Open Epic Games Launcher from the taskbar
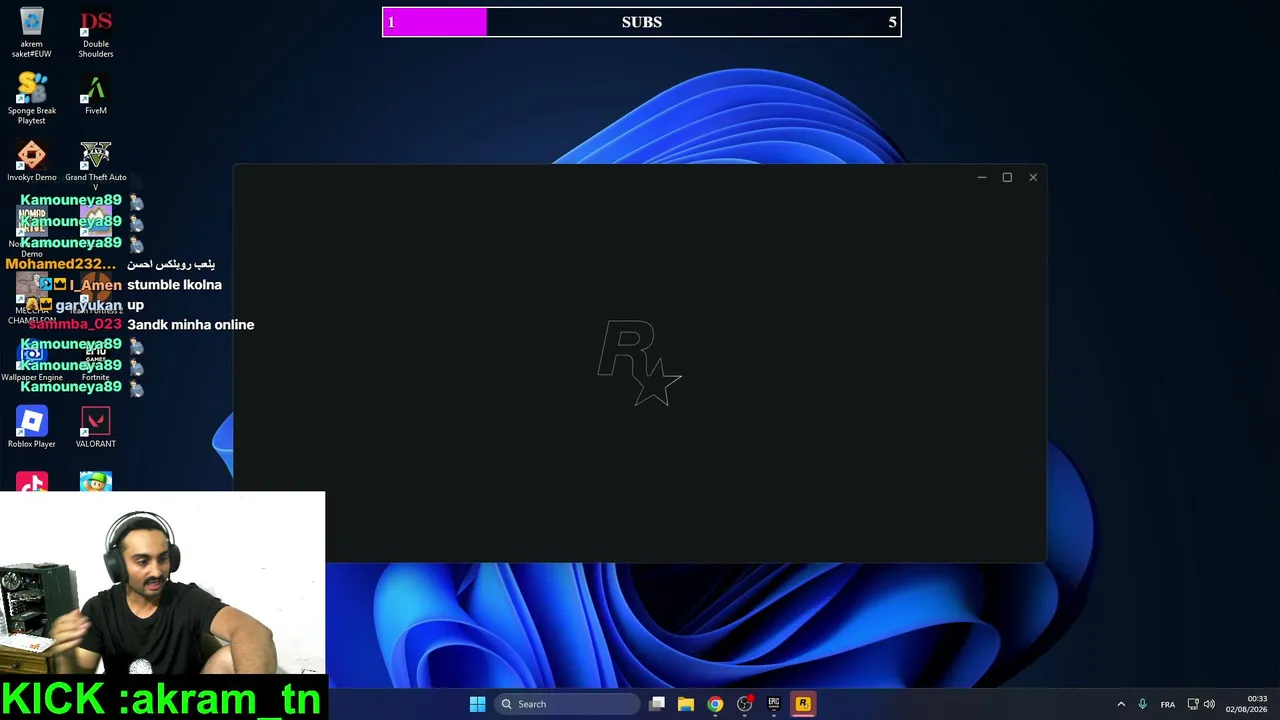This screenshot has width=1280, height=720. pyautogui.click(x=773, y=704)
